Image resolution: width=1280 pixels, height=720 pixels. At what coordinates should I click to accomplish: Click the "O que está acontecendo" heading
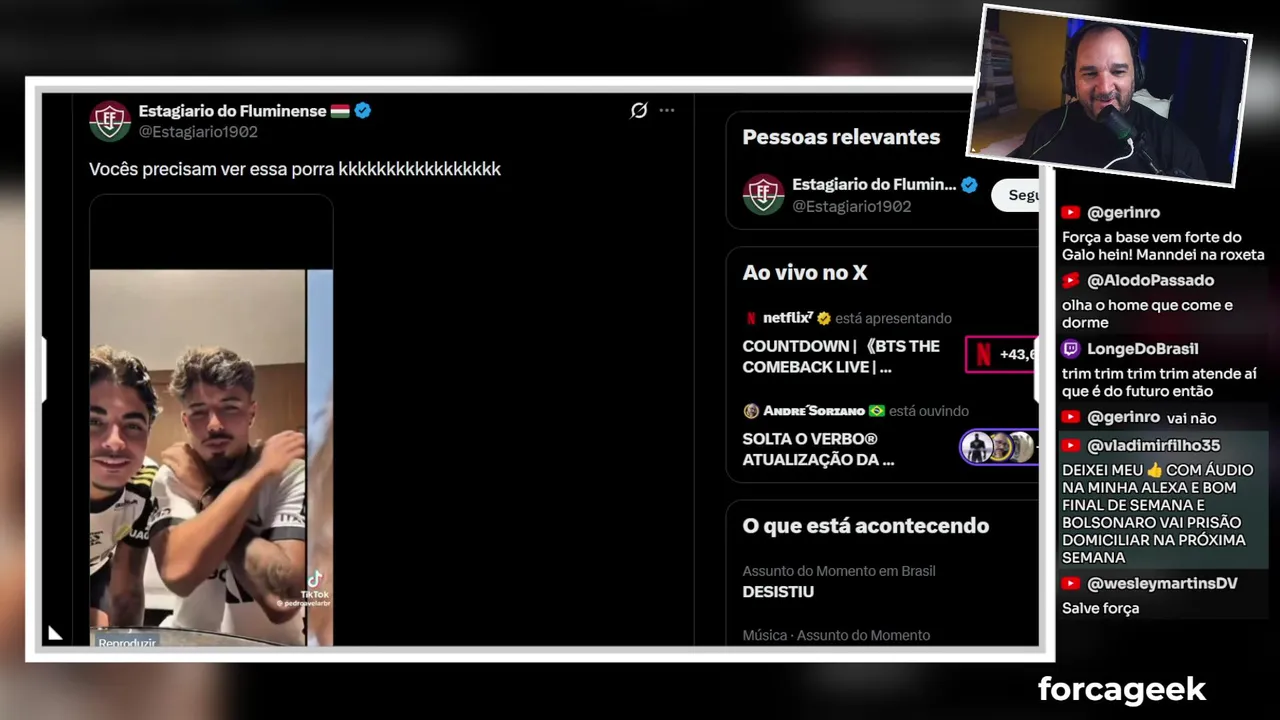865,526
